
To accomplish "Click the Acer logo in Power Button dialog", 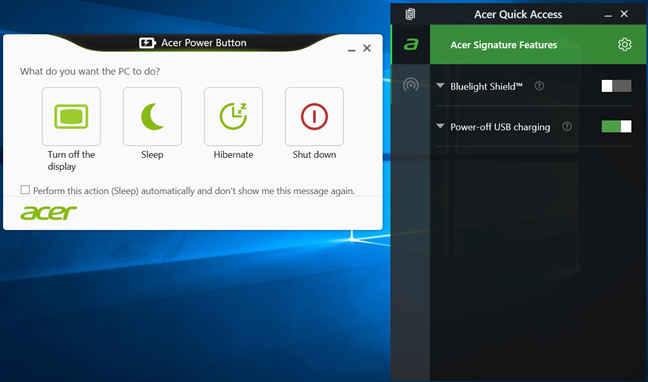I will click(48, 212).
